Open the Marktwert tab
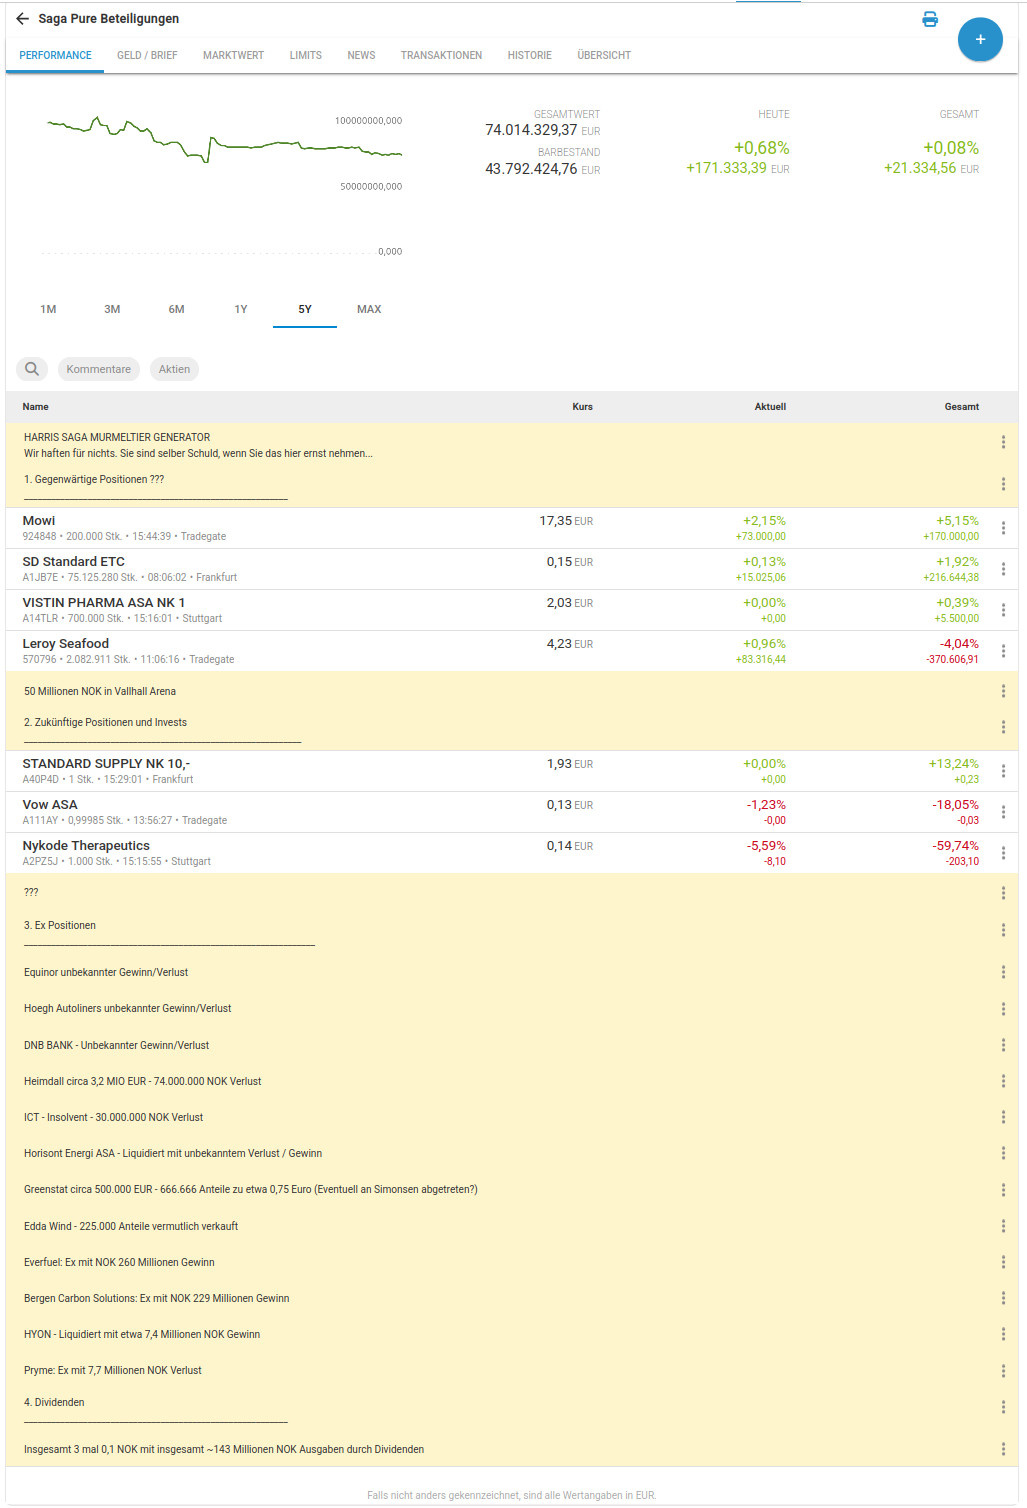 233,55
